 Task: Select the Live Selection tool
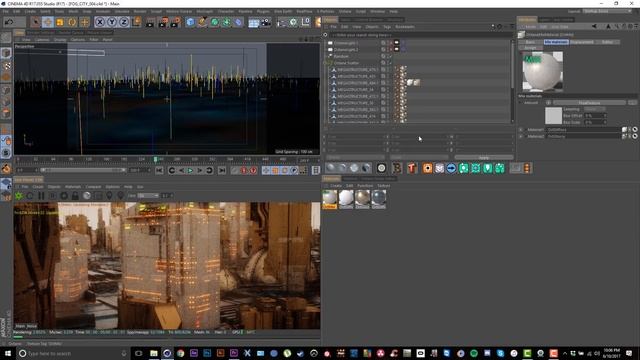(x=36, y=22)
